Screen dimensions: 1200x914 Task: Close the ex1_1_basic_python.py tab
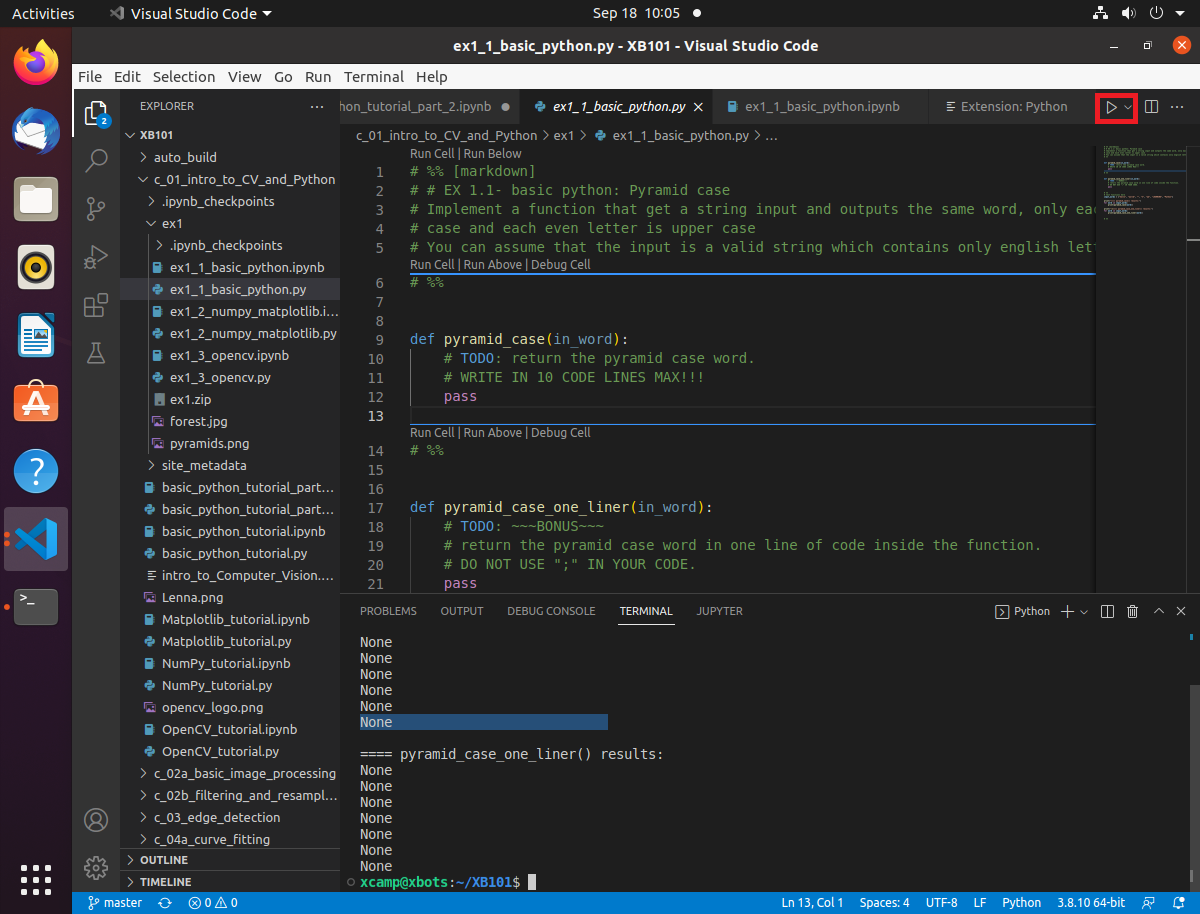pyautogui.click(x=697, y=106)
